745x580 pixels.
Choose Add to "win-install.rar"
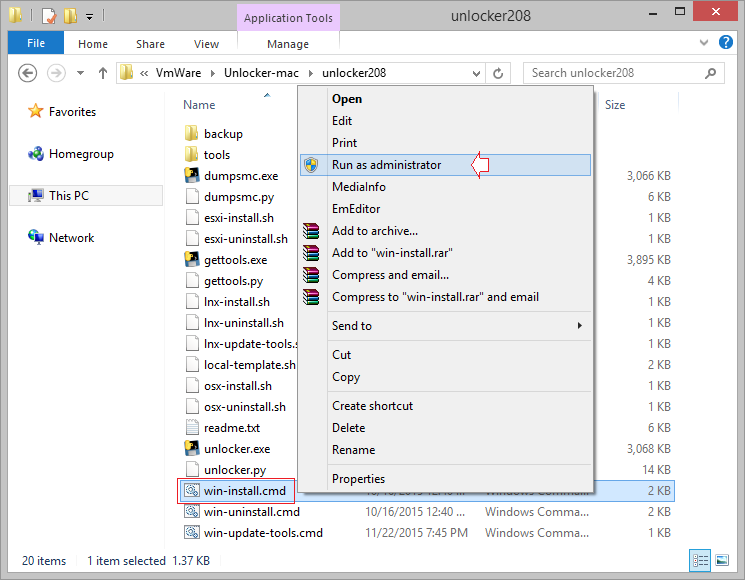point(445,253)
